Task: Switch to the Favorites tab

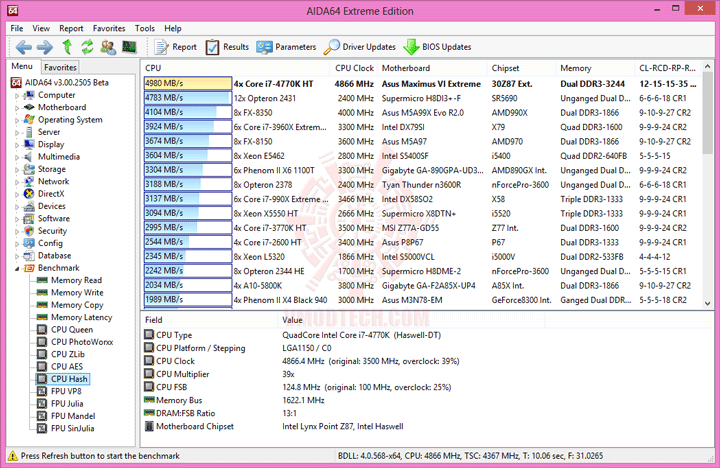Action: [x=60, y=68]
